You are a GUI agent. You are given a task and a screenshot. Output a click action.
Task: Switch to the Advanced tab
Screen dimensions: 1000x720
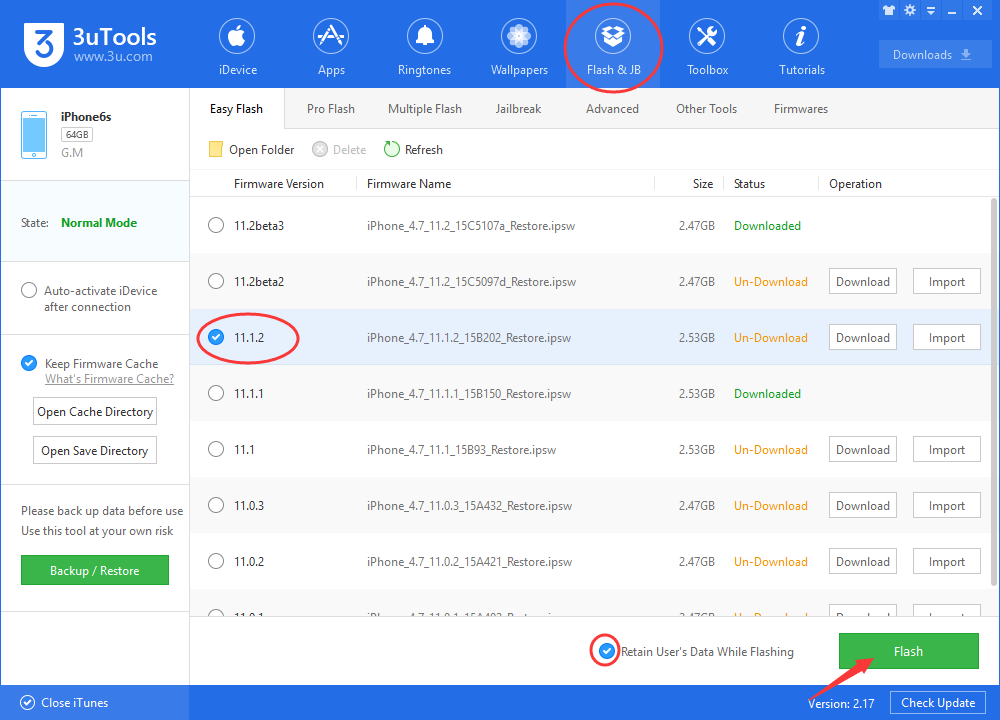tap(612, 109)
